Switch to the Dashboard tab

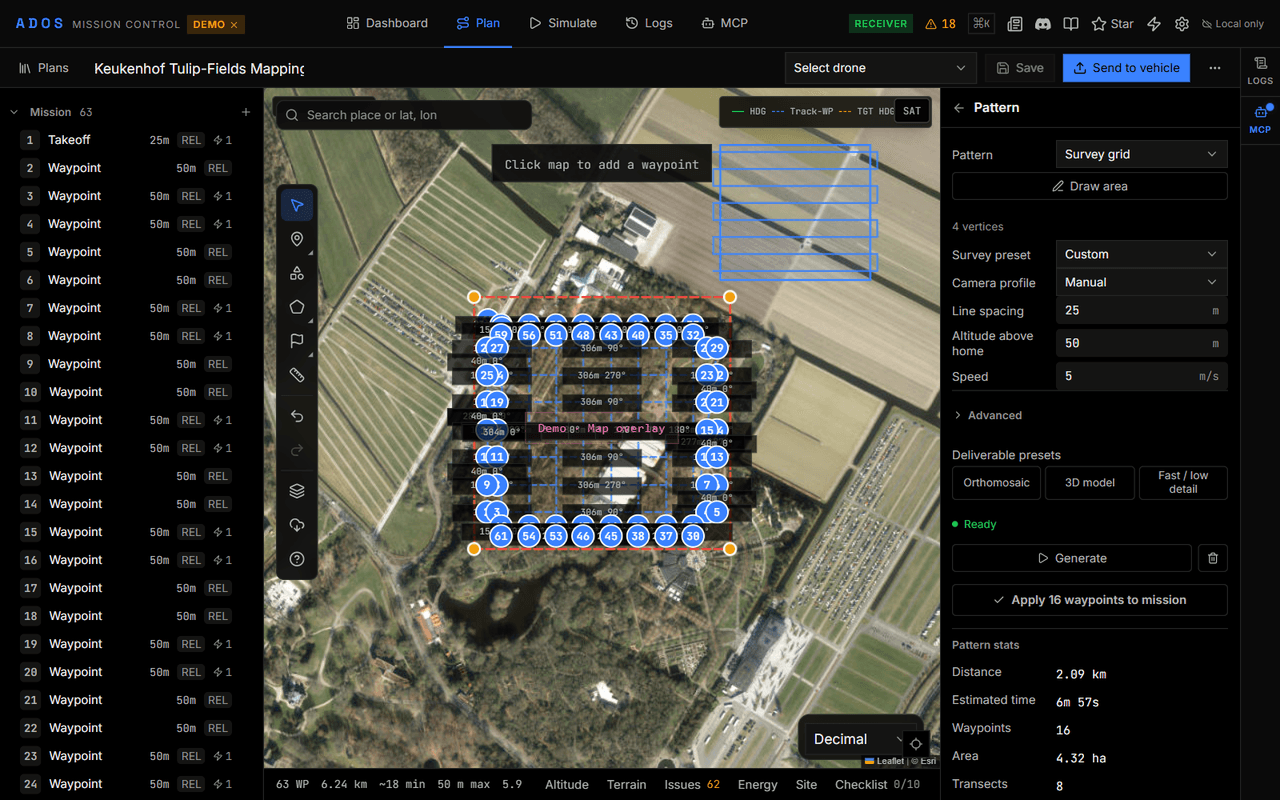click(x=387, y=24)
